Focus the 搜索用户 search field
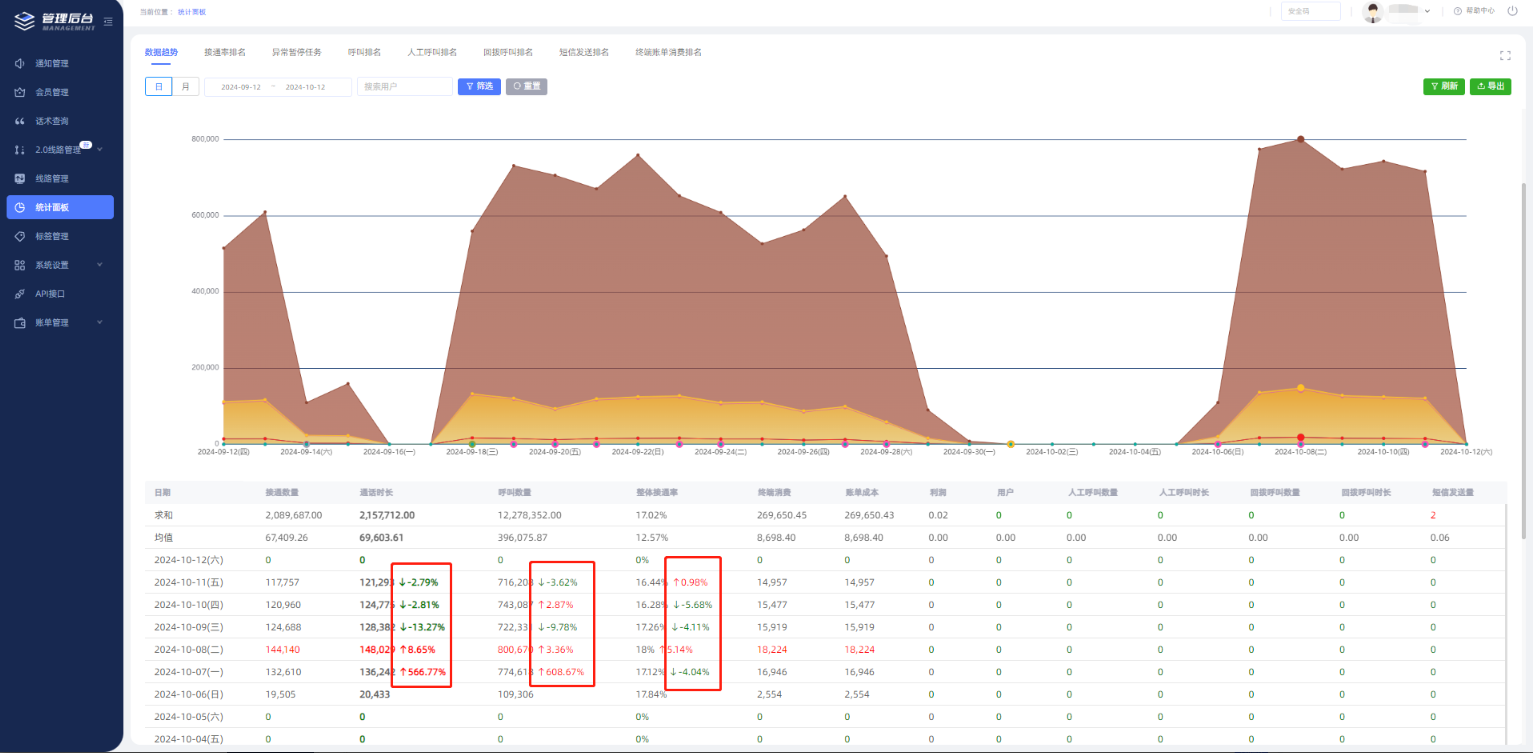This screenshot has width=1533, height=753. 404,87
